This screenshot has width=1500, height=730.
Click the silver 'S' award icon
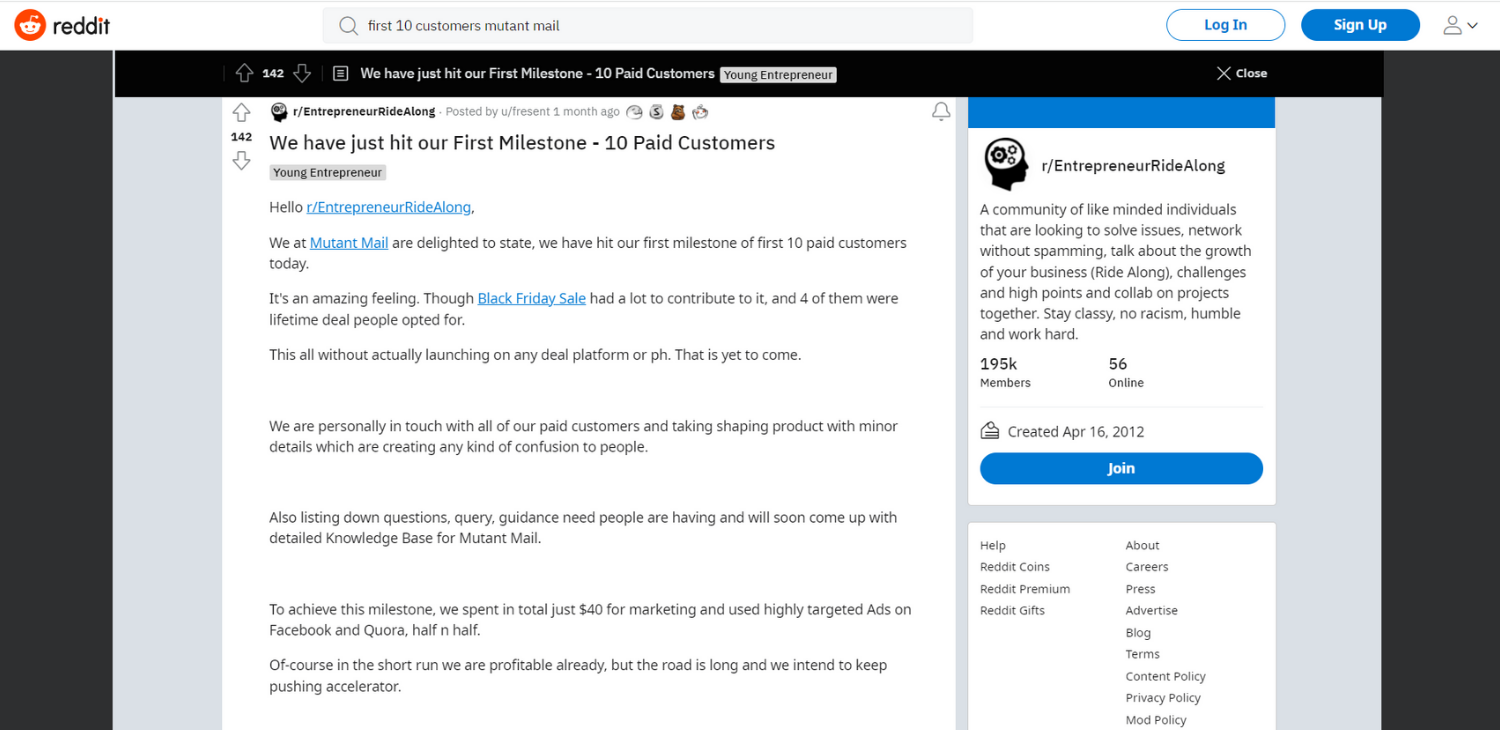point(656,112)
